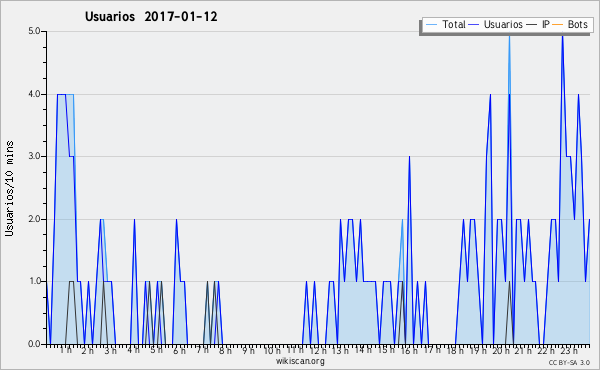Click the '5 h' x-axis label
The height and width of the screenshot is (370, 600).
pyautogui.click(x=157, y=350)
